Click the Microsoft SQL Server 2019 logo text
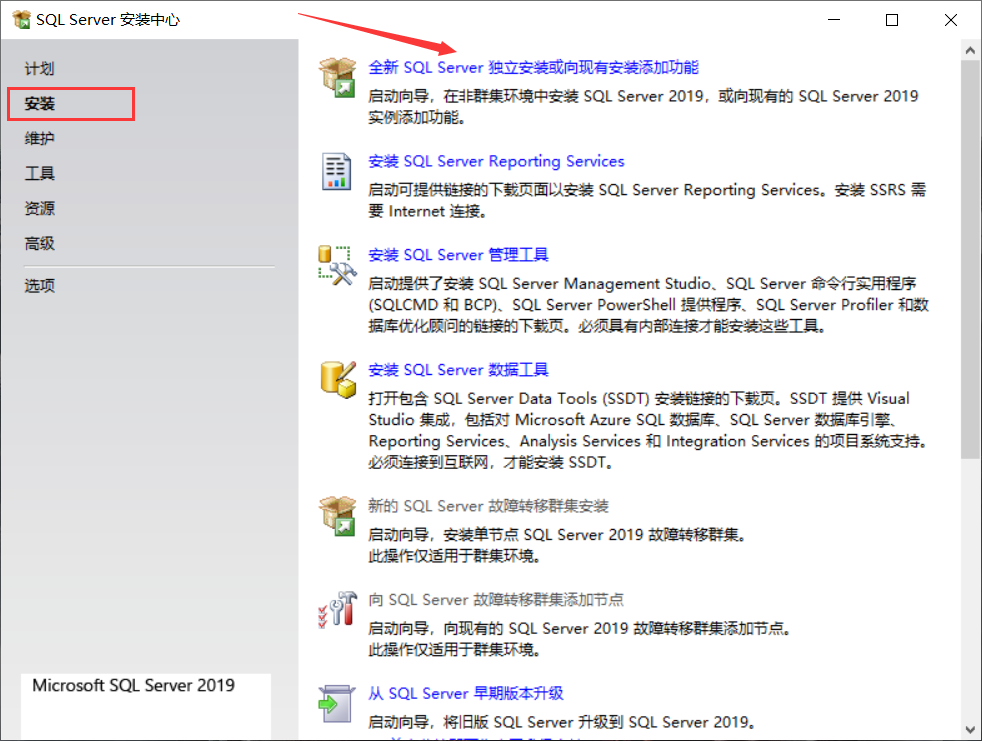 [x=133, y=685]
